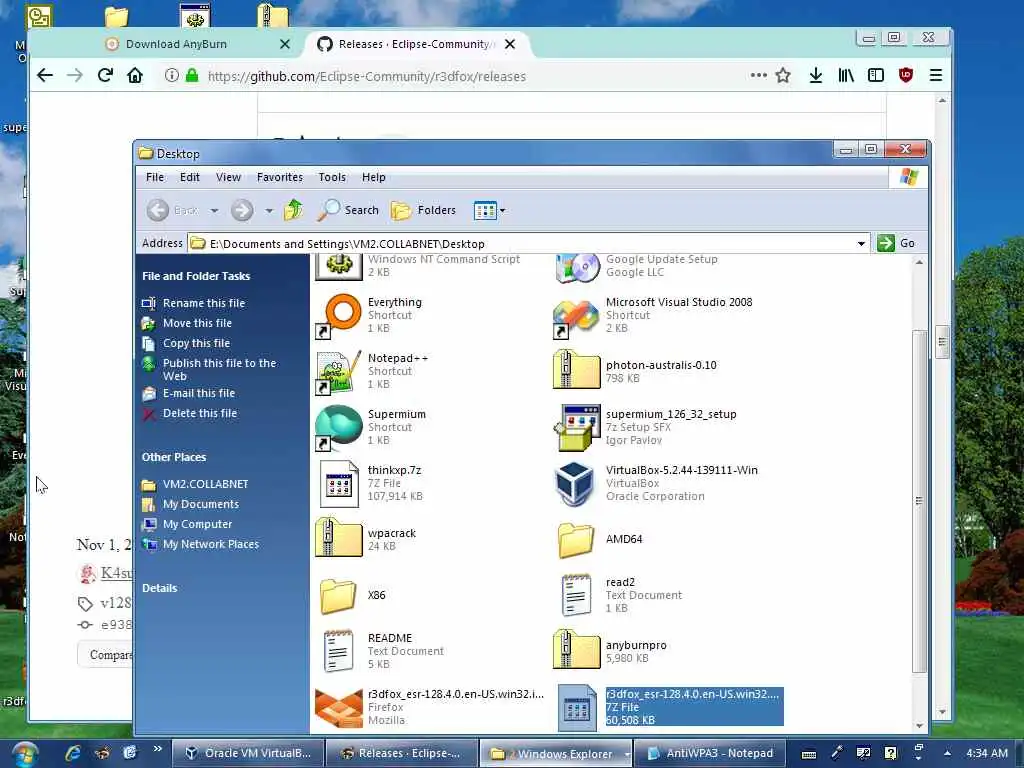The image size is (1024, 768).
Task: Open the Forward history dropdown arrow
Action: pyautogui.click(x=269, y=210)
